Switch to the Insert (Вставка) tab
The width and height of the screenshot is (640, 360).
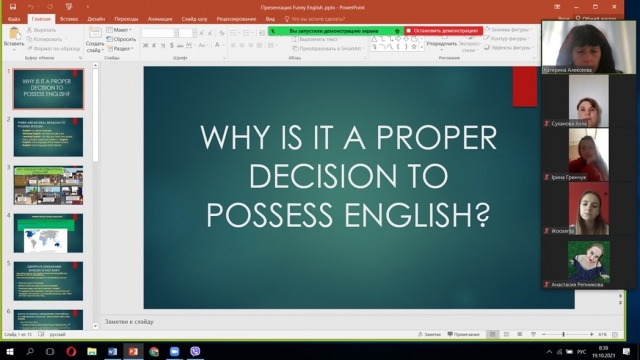point(69,19)
